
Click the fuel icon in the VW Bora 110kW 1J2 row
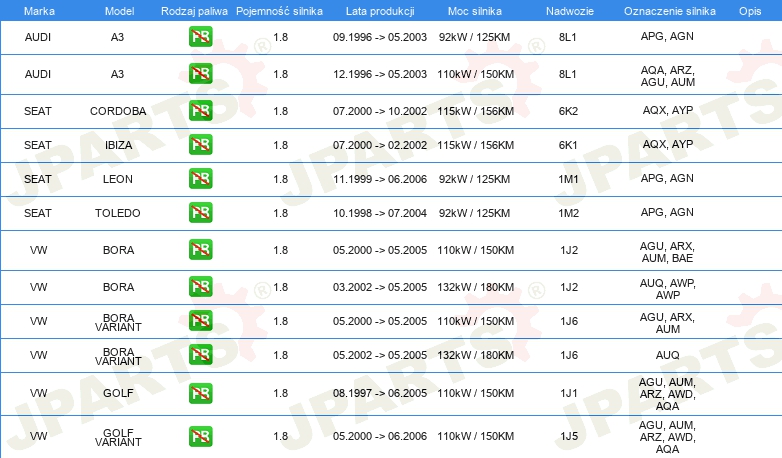pos(200,249)
